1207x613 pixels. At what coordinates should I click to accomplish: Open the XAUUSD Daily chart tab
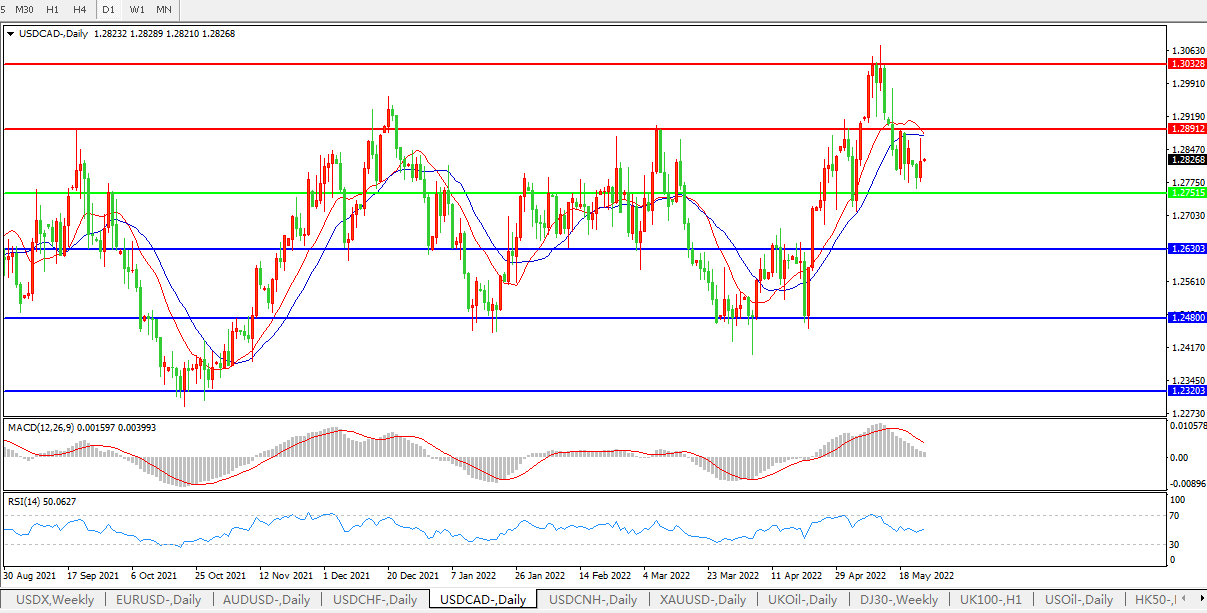pos(702,599)
